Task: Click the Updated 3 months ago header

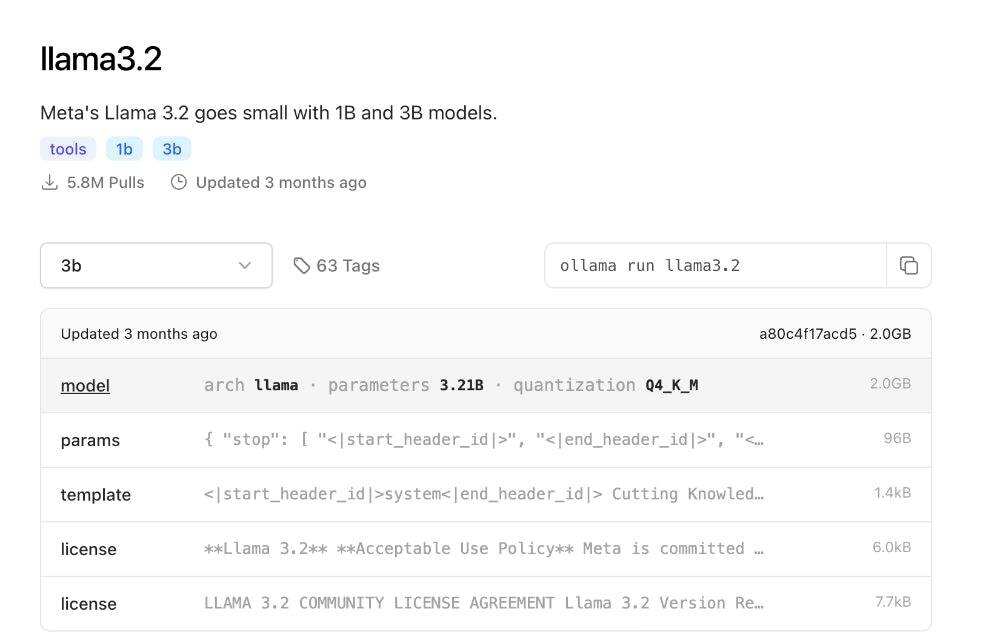Action: [139, 334]
